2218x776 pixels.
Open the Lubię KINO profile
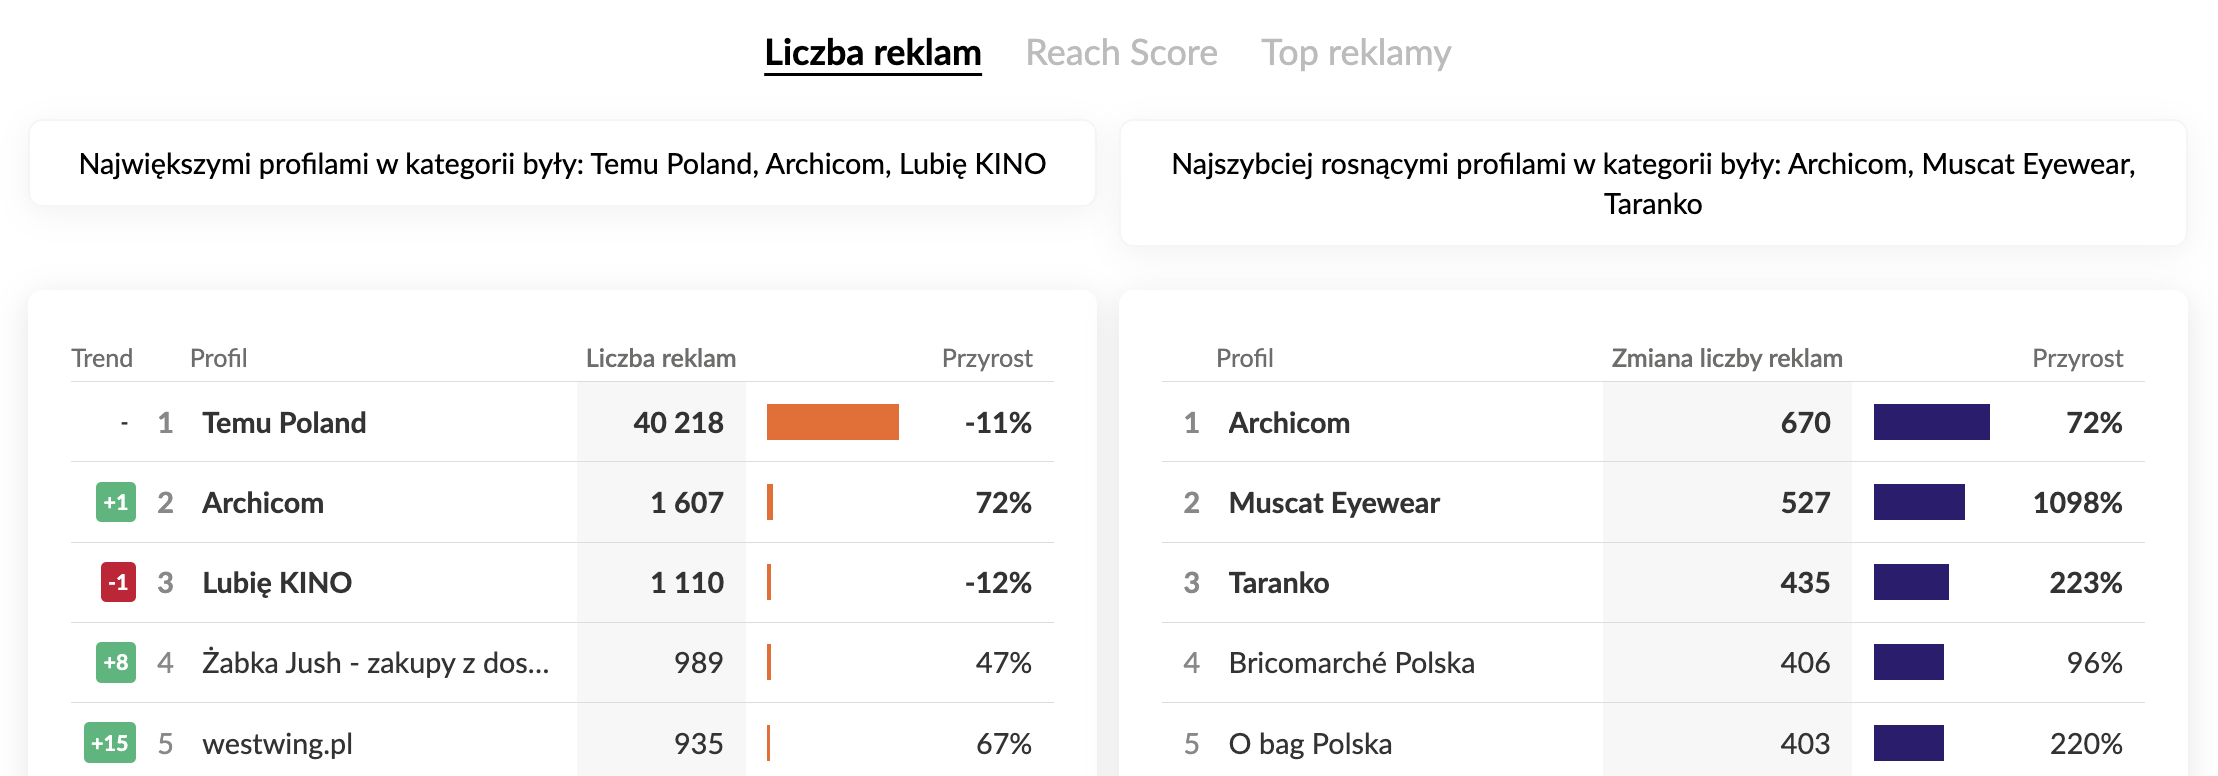click(277, 583)
